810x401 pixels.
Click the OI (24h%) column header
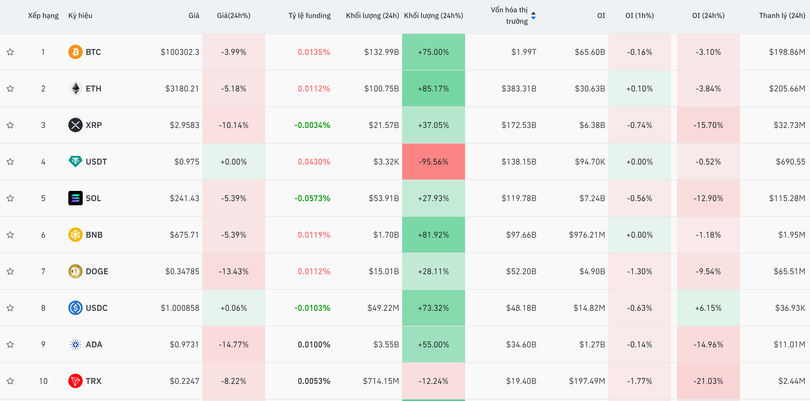click(708, 16)
